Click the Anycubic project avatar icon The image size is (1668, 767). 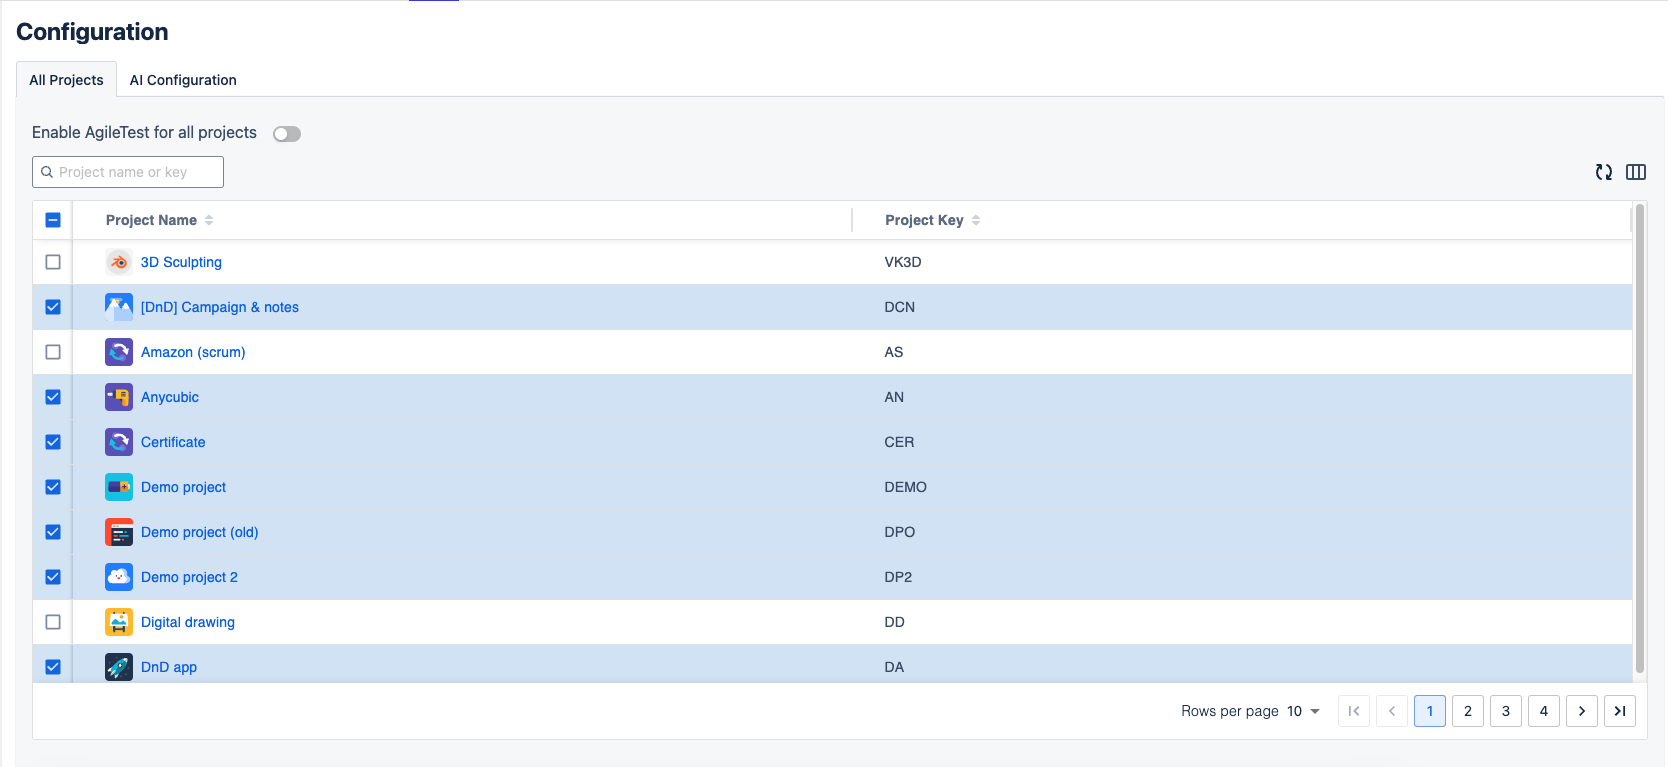coord(119,397)
